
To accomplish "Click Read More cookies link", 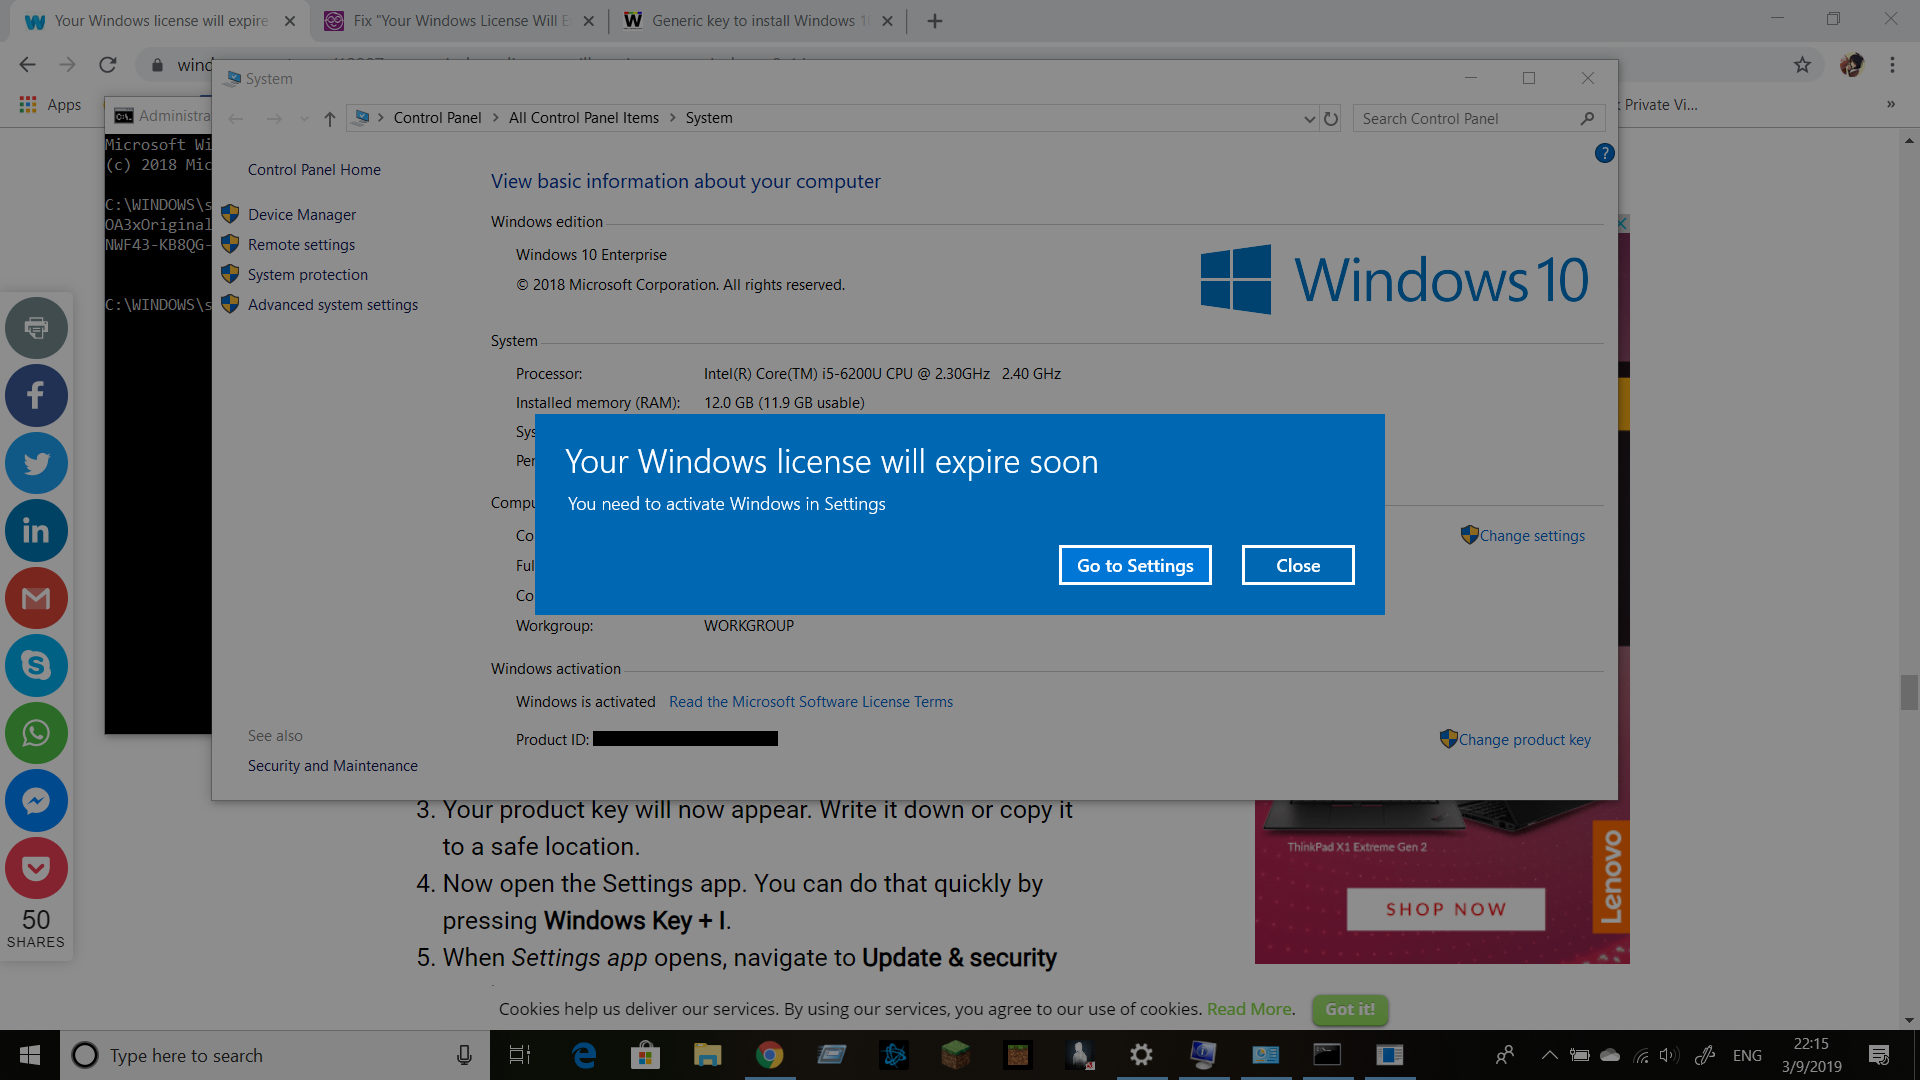I will click(x=1249, y=1009).
